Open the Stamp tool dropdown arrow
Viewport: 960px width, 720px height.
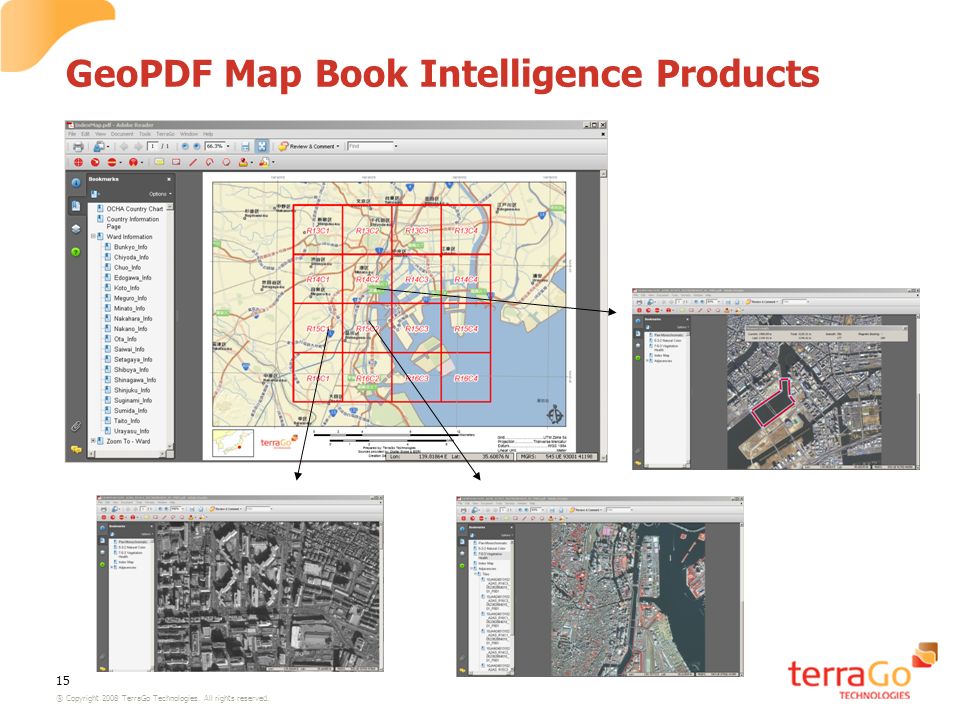click(252, 162)
